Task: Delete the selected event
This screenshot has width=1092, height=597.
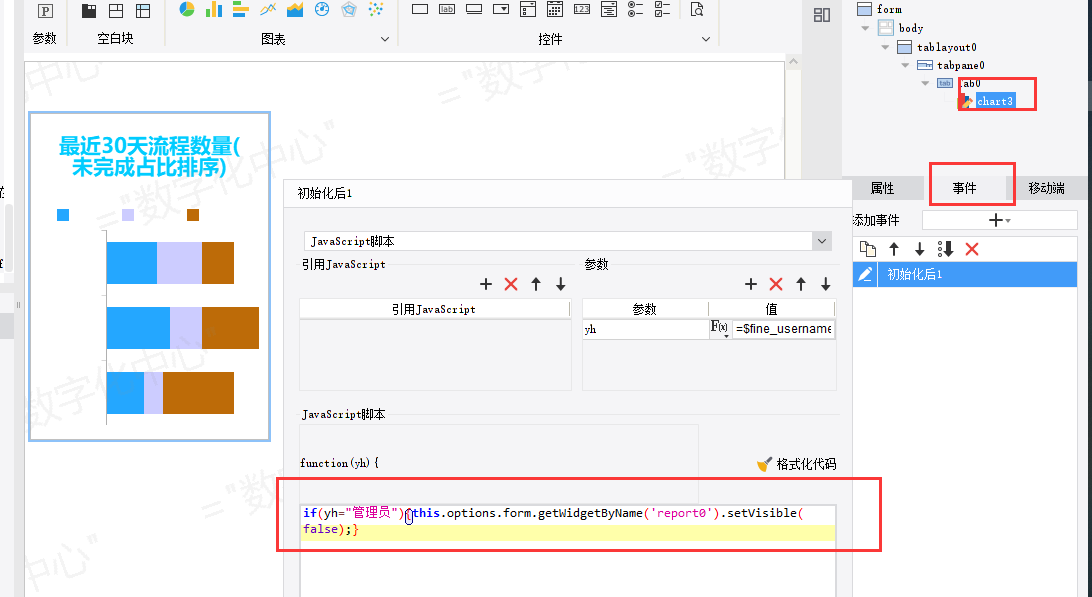Action: [x=972, y=249]
